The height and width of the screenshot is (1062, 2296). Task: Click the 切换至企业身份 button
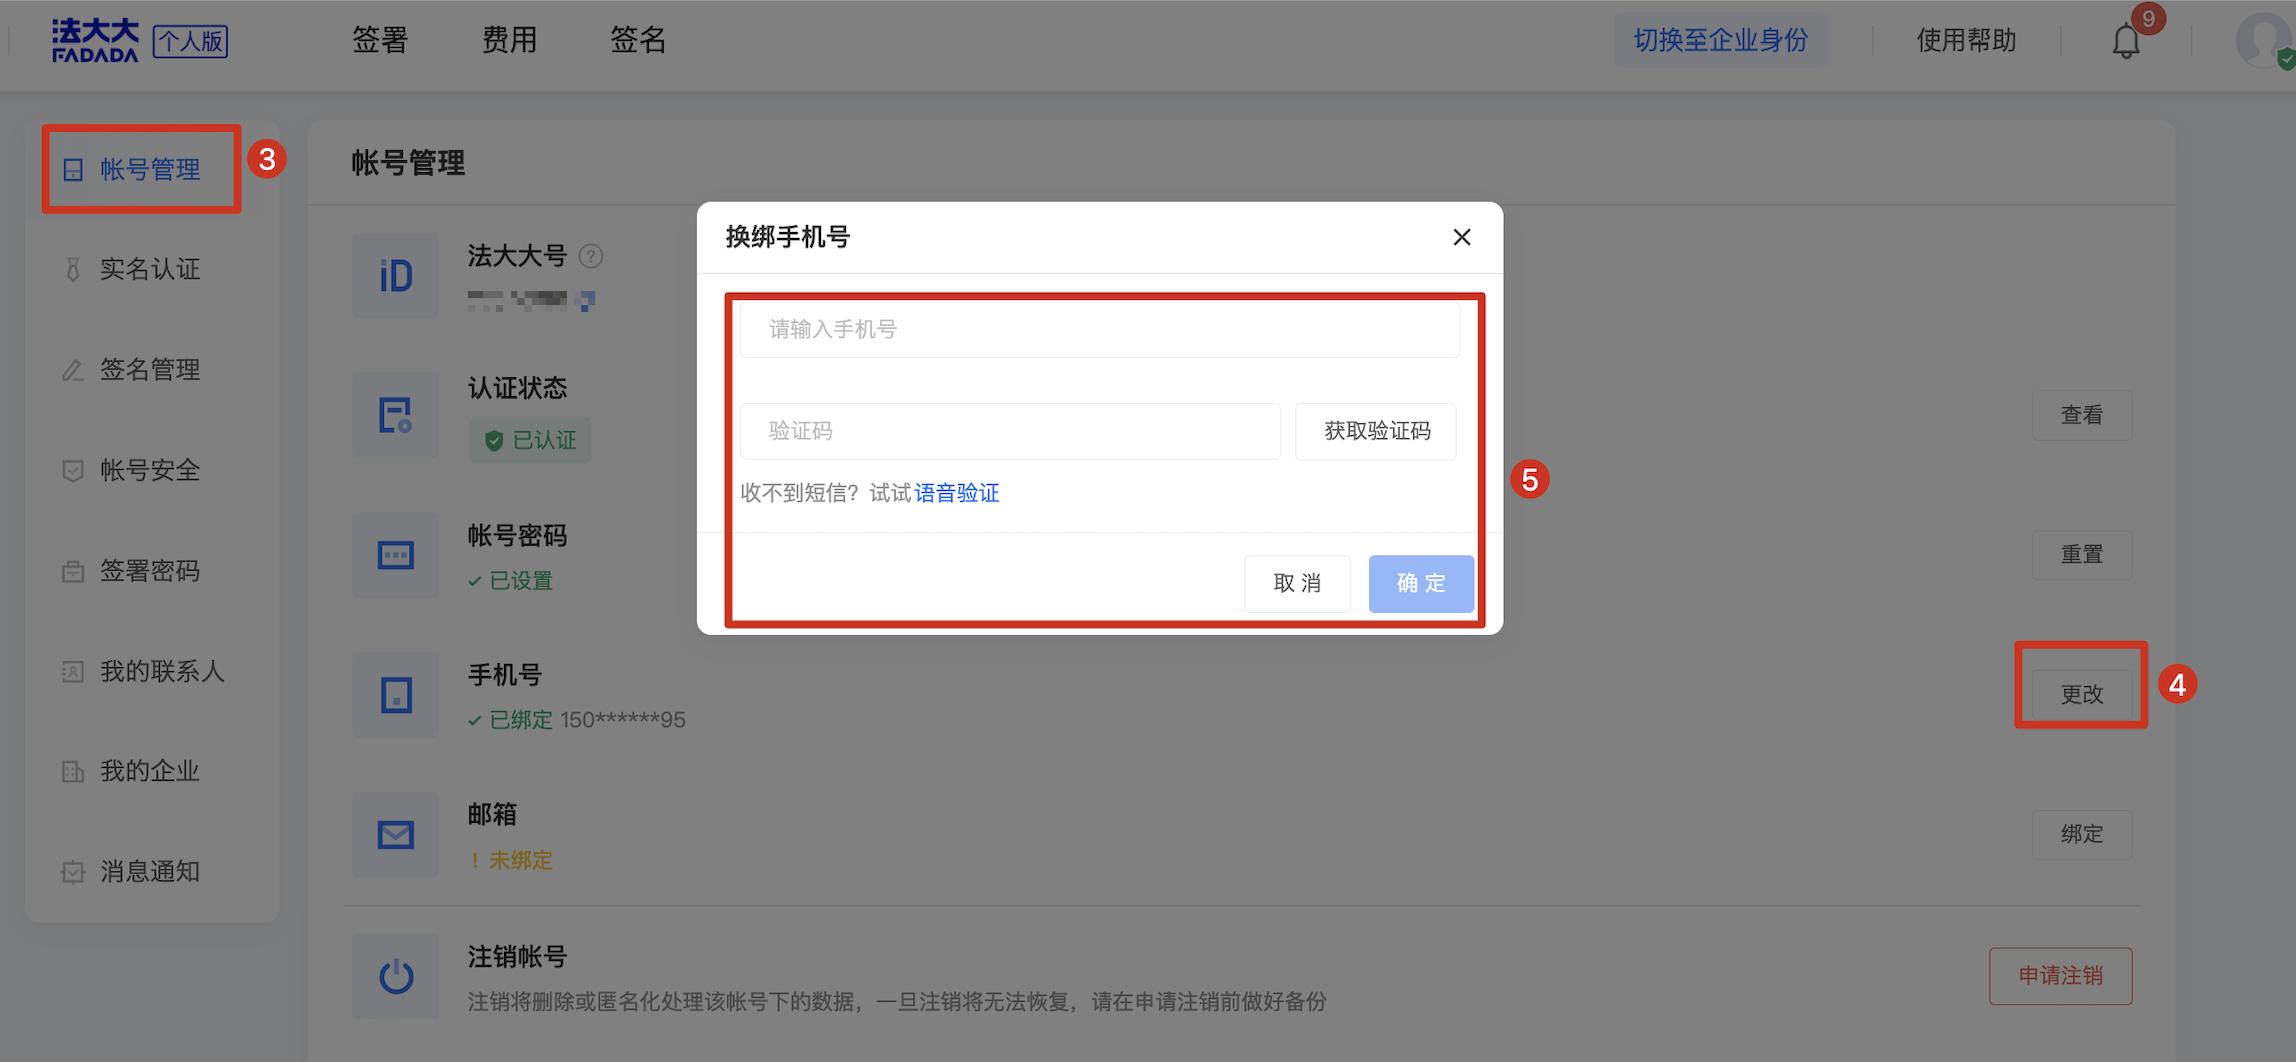[1721, 40]
